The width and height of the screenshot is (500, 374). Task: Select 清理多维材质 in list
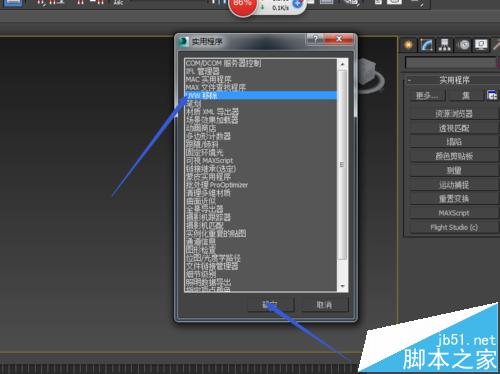point(261,193)
